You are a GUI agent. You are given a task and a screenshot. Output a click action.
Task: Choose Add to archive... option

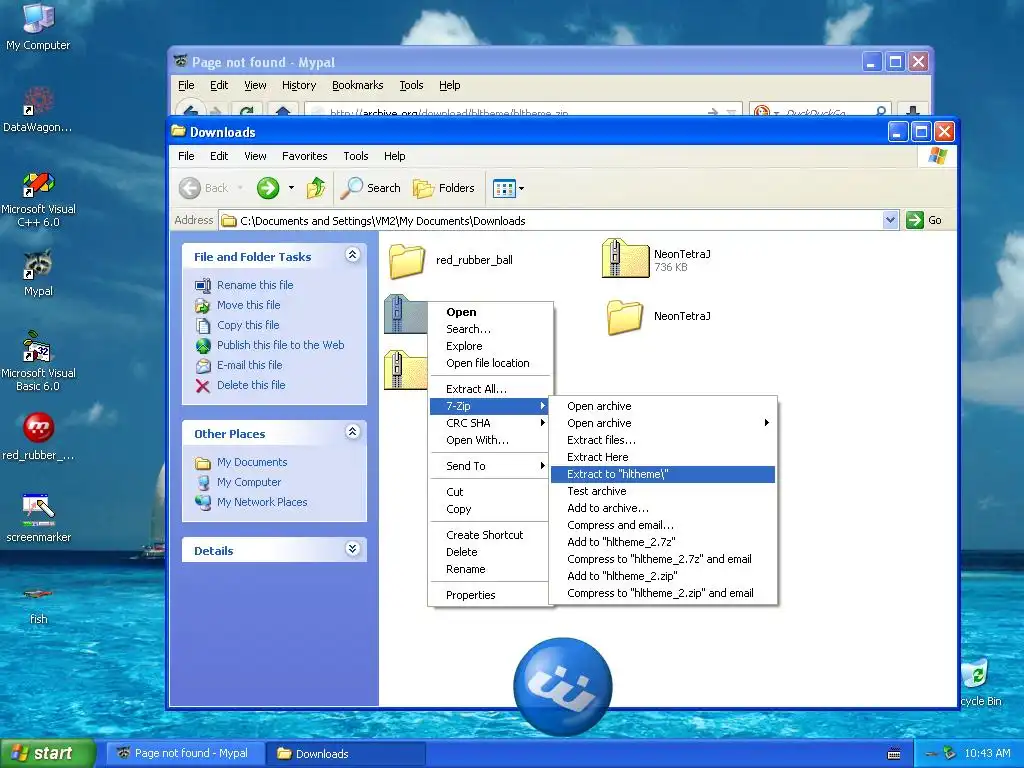click(x=663, y=508)
